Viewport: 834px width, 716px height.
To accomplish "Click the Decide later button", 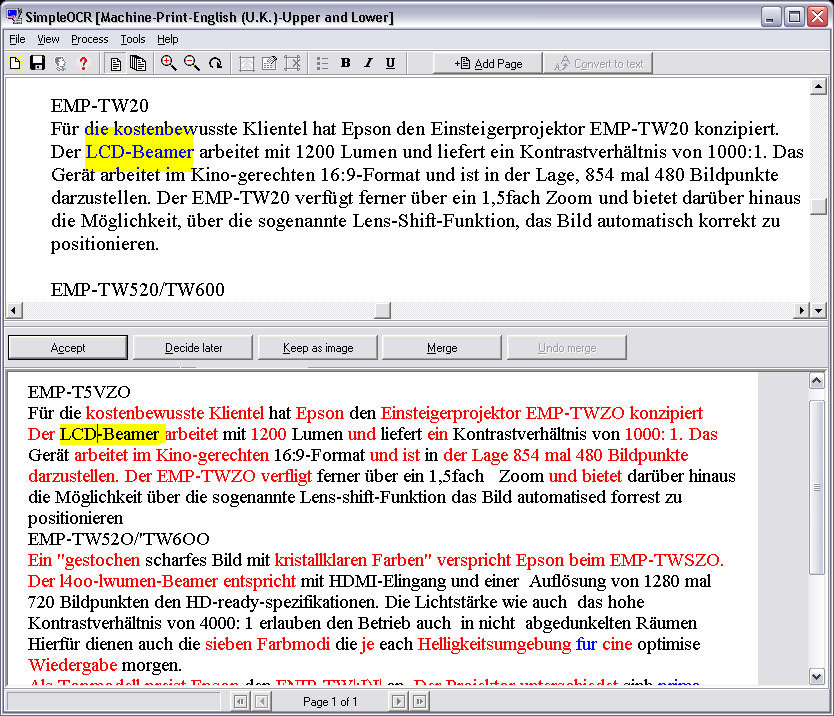I will coord(193,347).
